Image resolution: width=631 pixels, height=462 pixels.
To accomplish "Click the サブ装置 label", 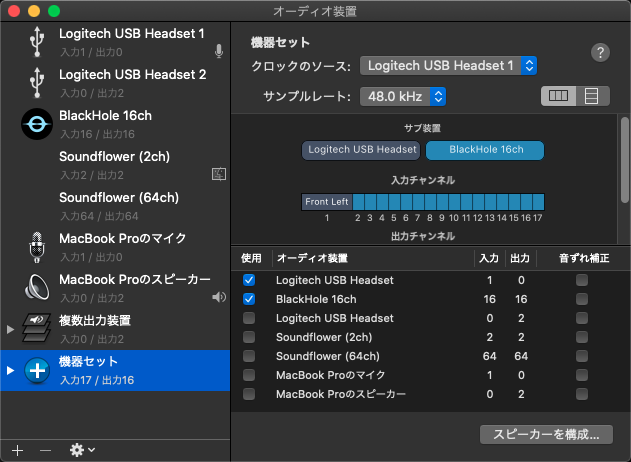I will (423, 128).
